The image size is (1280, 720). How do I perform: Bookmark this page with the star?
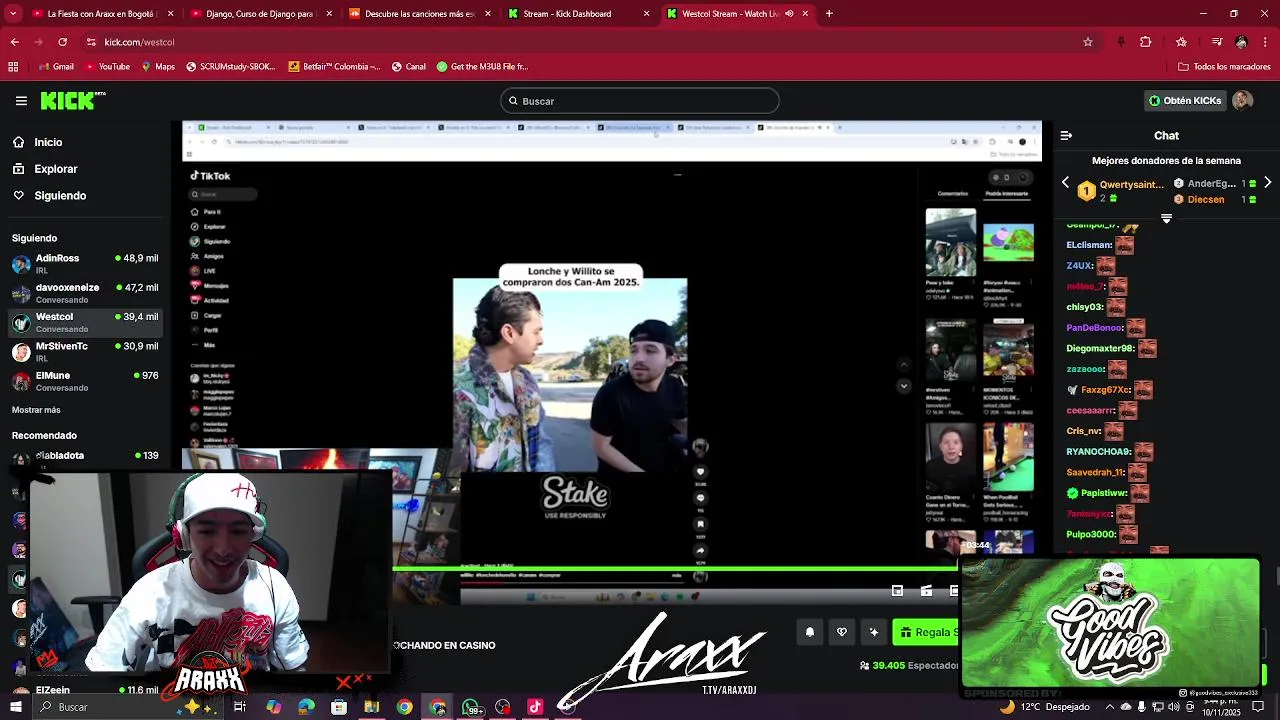tap(1087, 42)
